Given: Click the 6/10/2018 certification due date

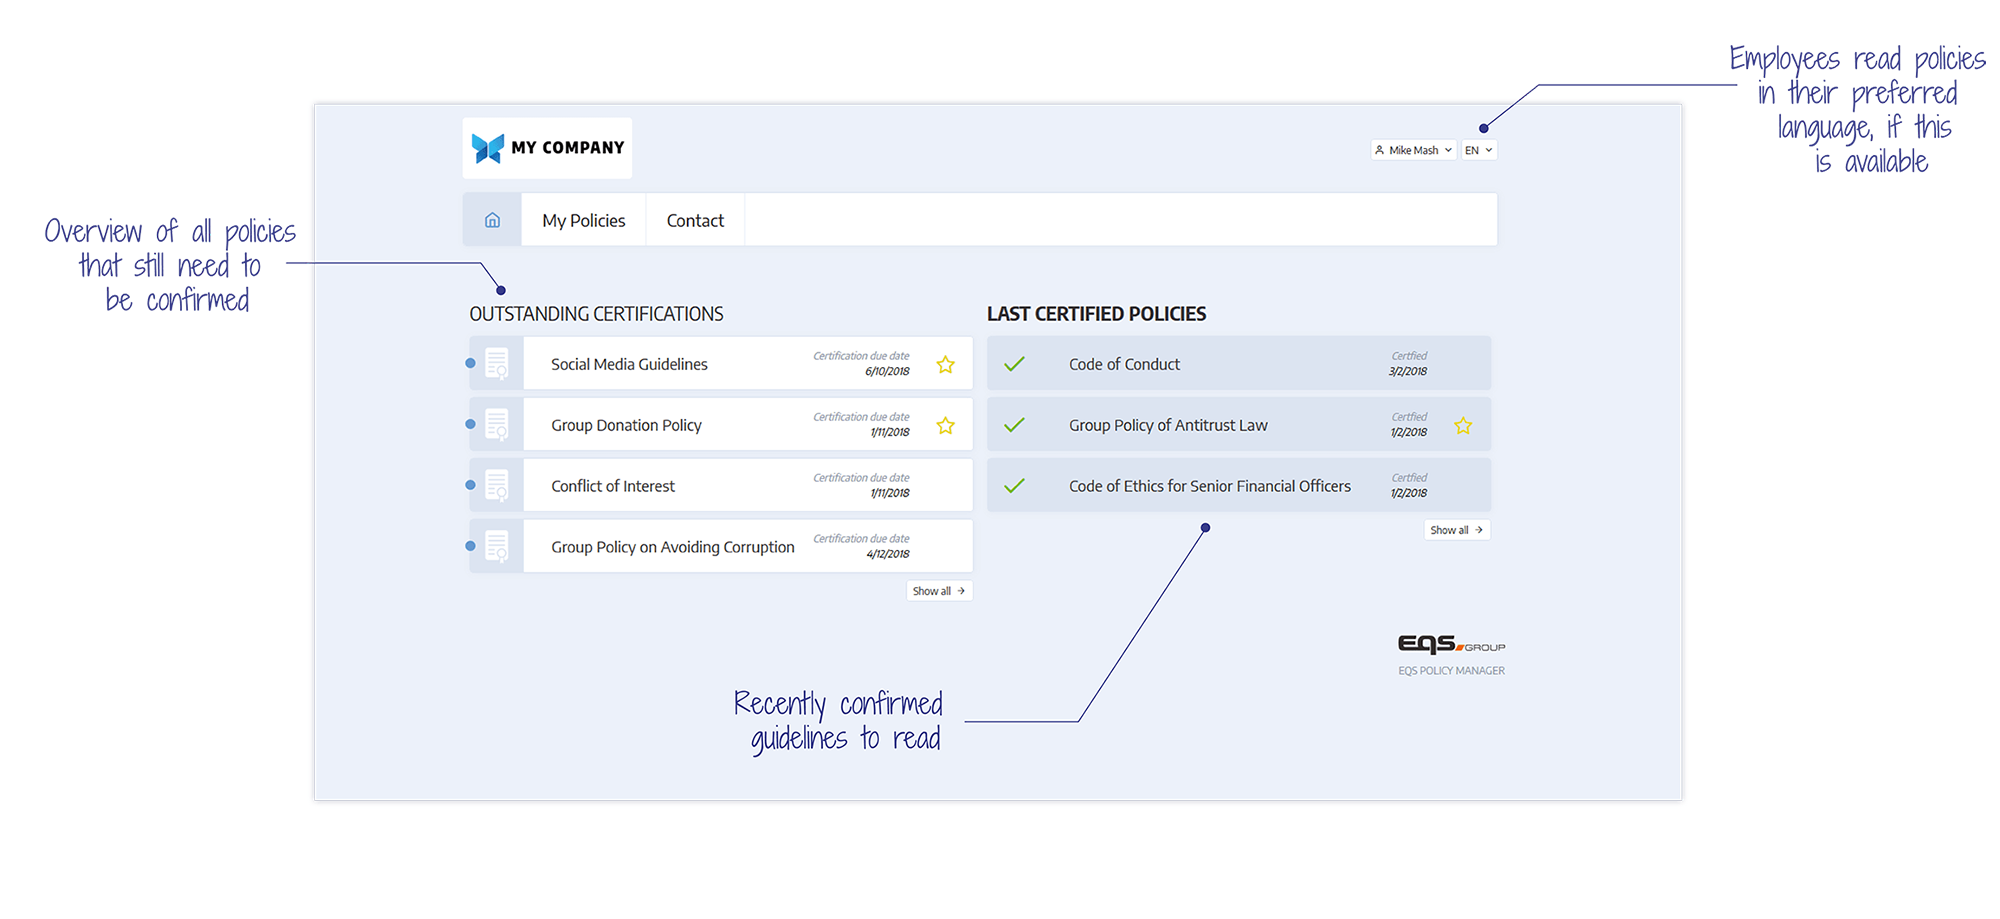Looking at the screenshot, I should coord(887,372).
